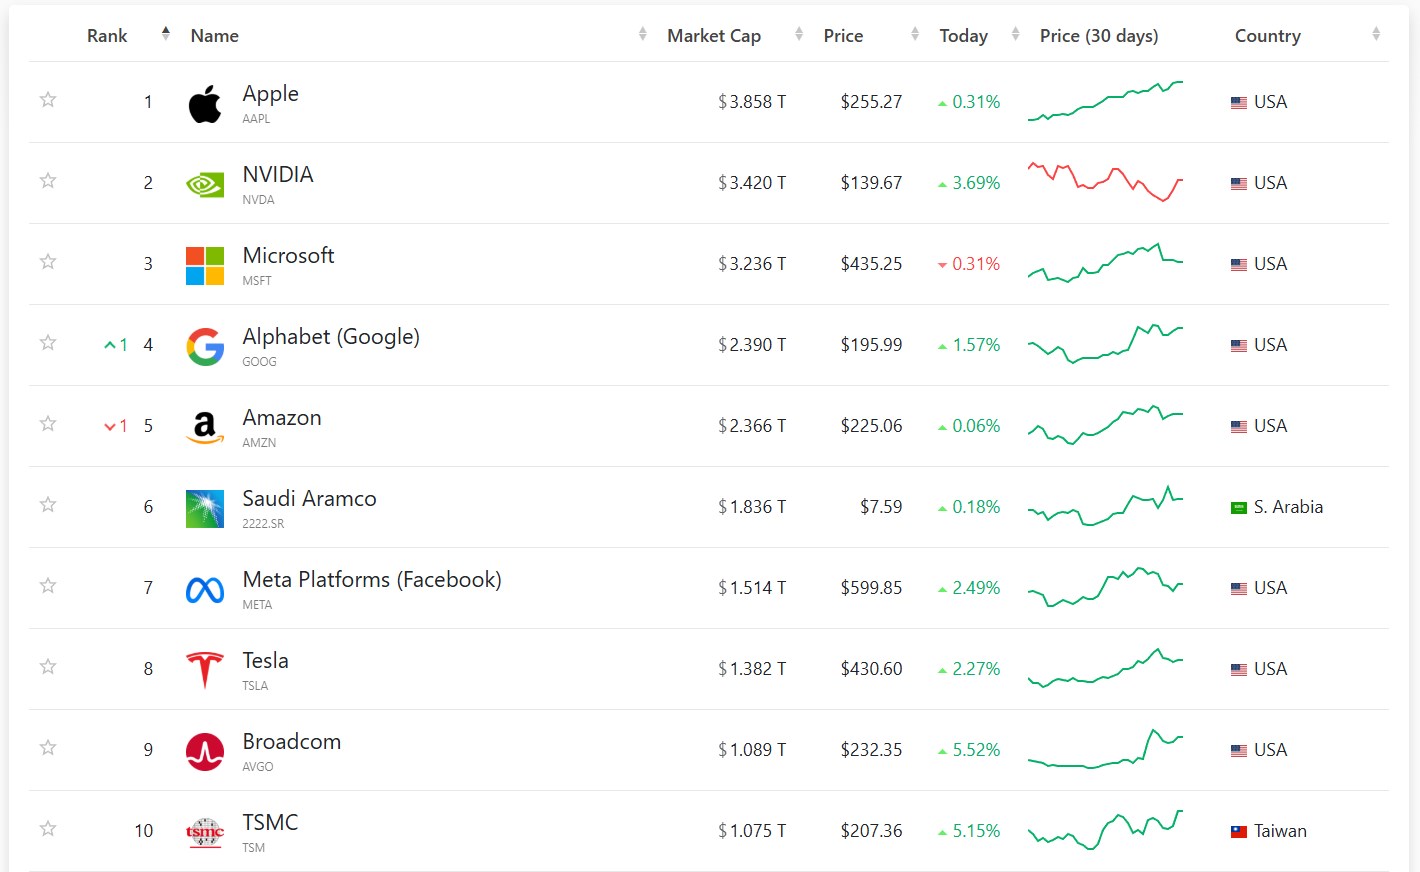Screen dimensions: 1420x872
Task: Toggle the favorite star for Apple
Action: click(x=48, y=100)
